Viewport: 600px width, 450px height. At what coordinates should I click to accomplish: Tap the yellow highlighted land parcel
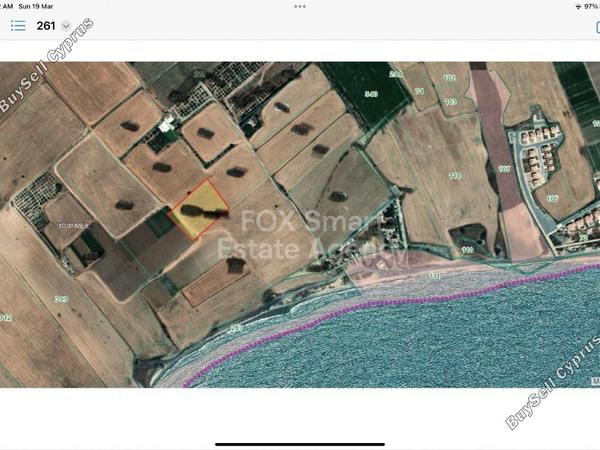(x=199, y=209)
